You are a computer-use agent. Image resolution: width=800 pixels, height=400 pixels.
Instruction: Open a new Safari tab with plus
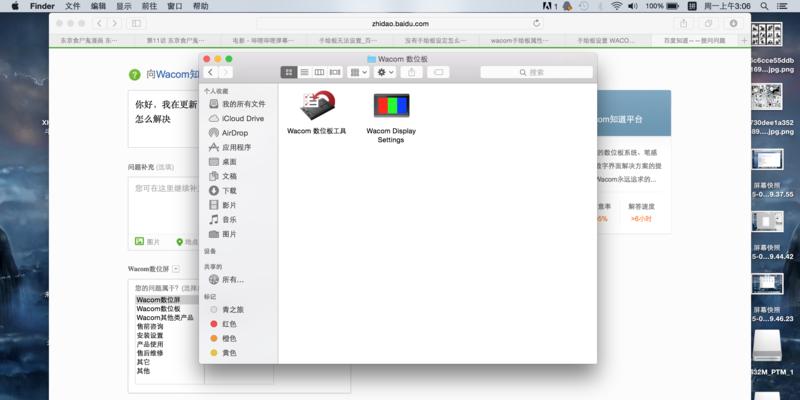pyautogui.click(x=744, y=40)
